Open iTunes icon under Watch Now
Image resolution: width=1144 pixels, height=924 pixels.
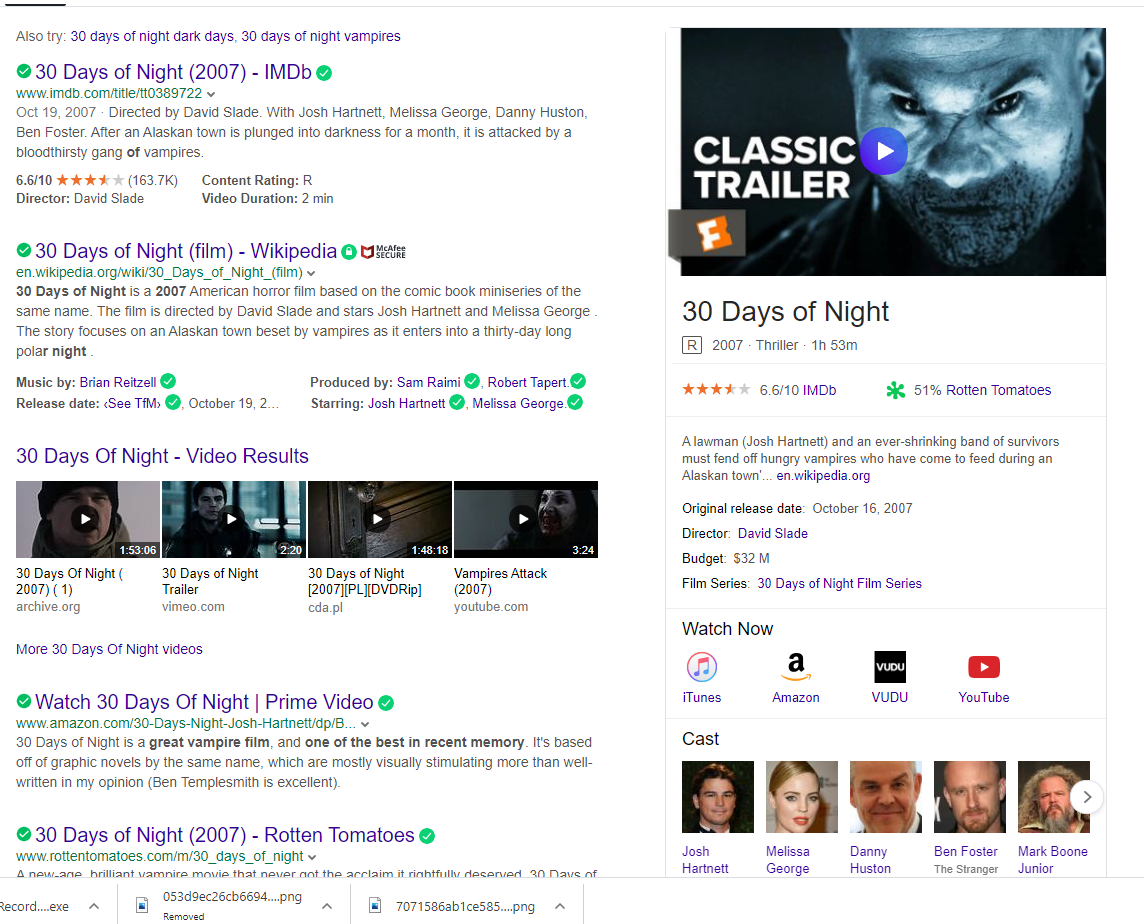702,667
